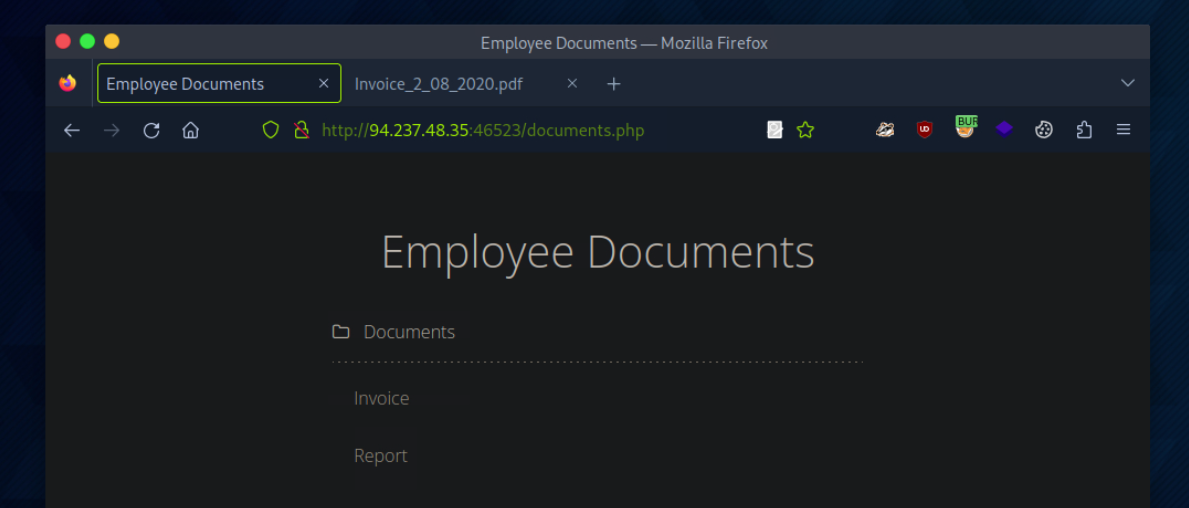The image size is (1189, 508).
Task: Open the Firefox hamburger application menu
Action: [1123, 130]
